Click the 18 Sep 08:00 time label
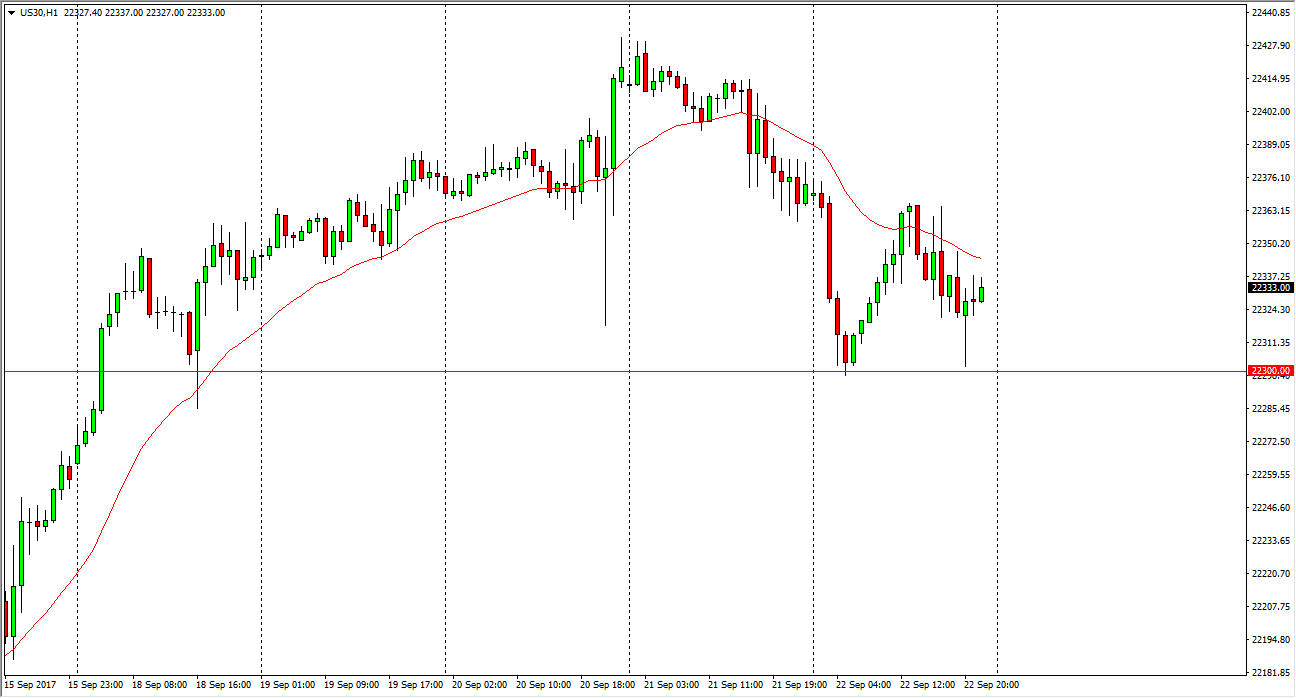 161,685
